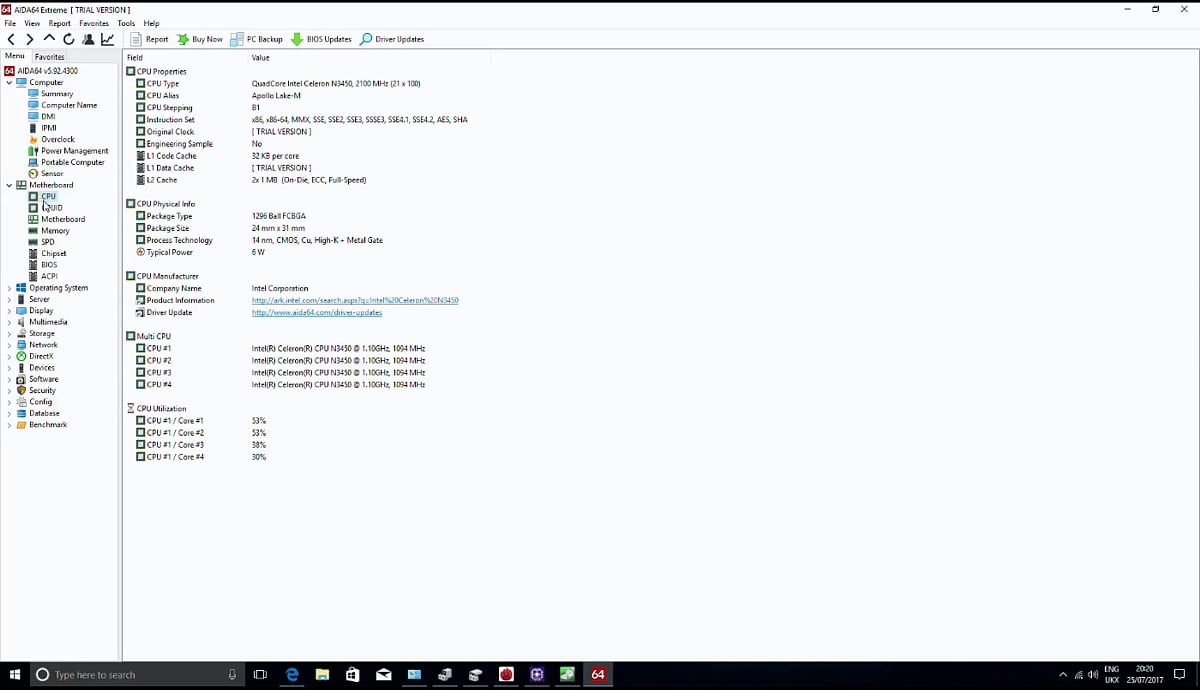1200x690 pixels.
Task: Click the AIDA64 icon on the taskbar
Action: pos(597,675)
